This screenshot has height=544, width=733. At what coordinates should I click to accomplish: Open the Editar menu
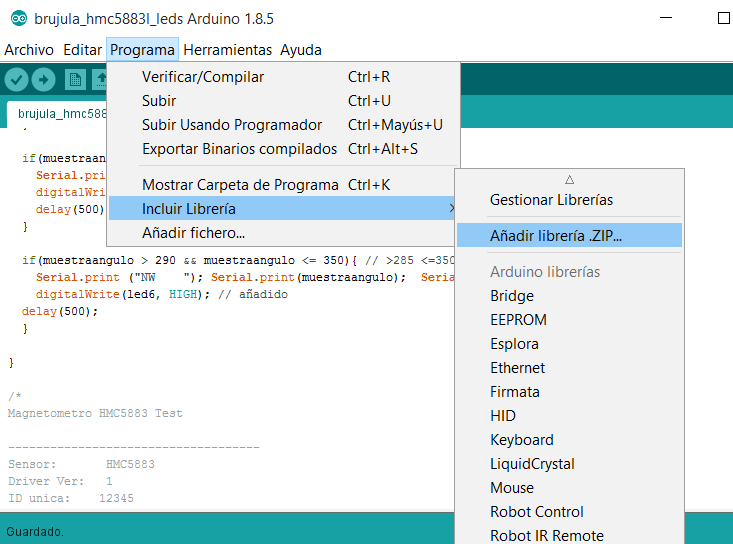pyautogui.click(x=82, y=49)
